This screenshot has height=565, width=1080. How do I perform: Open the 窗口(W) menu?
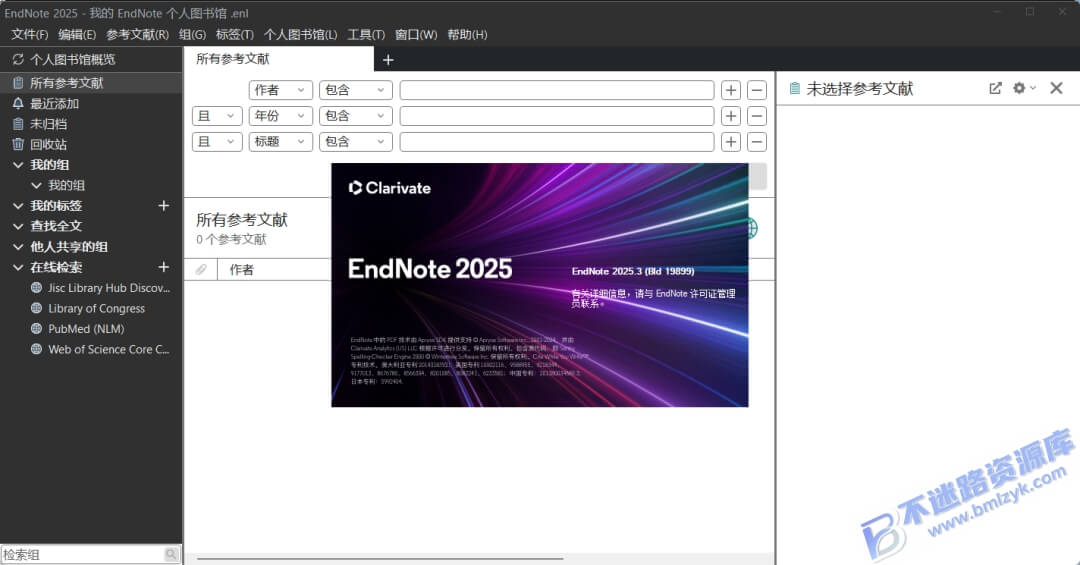[416, 34]
